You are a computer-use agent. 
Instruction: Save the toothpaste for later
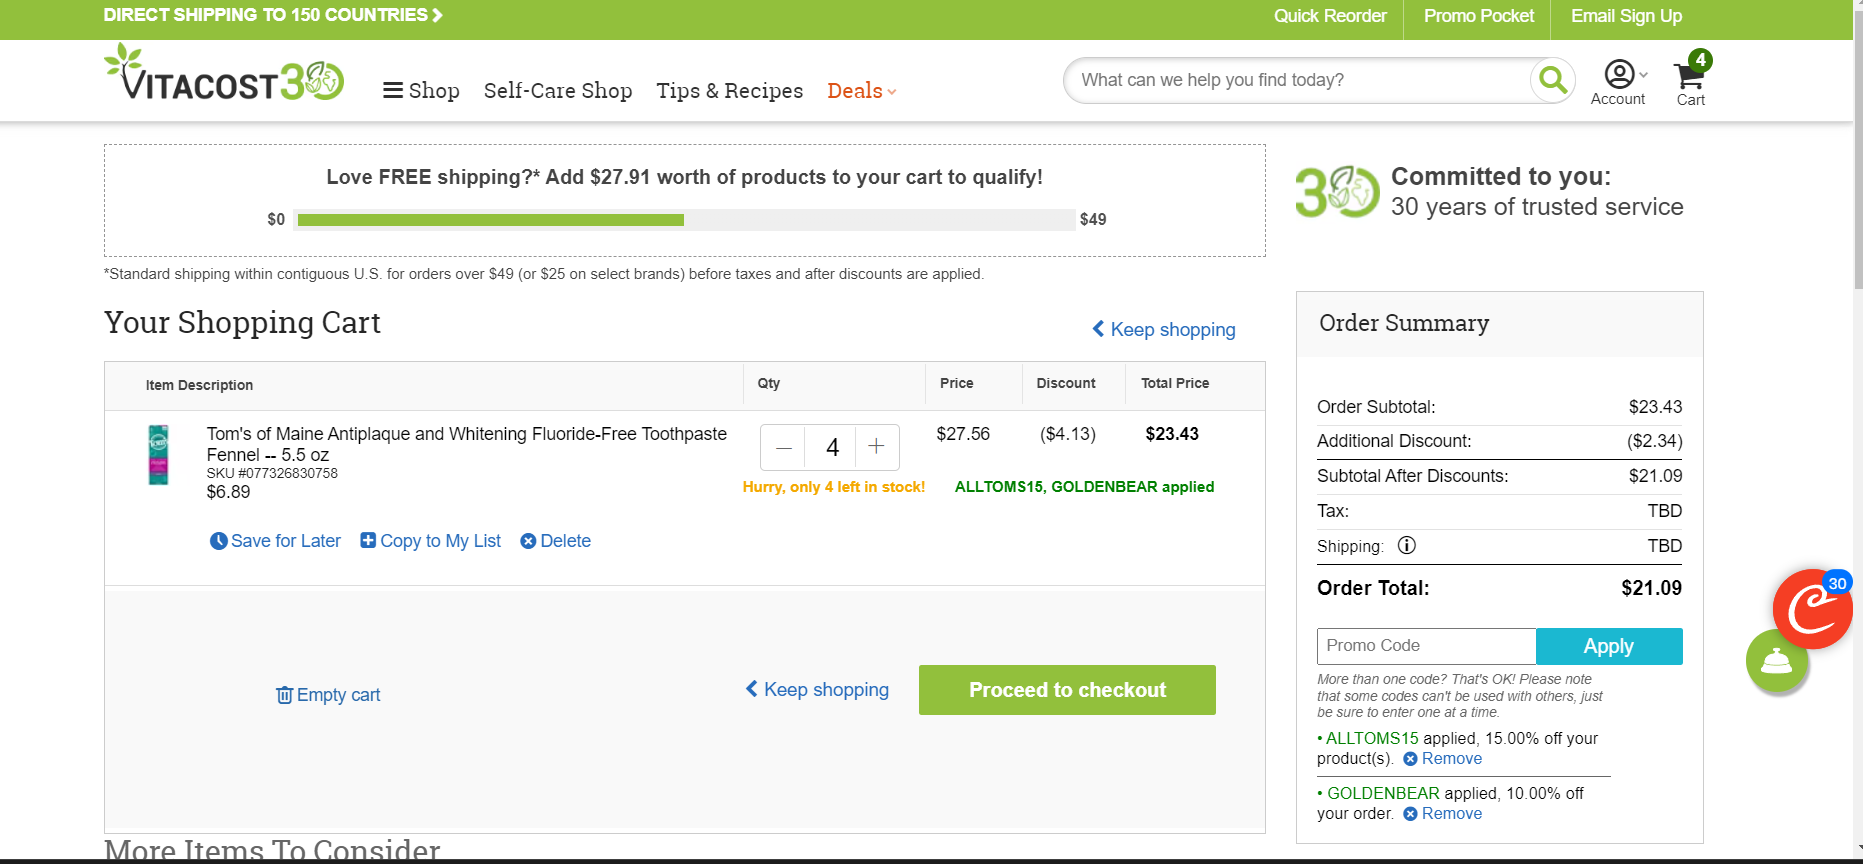pyautogui.click(x=275, y=541)
